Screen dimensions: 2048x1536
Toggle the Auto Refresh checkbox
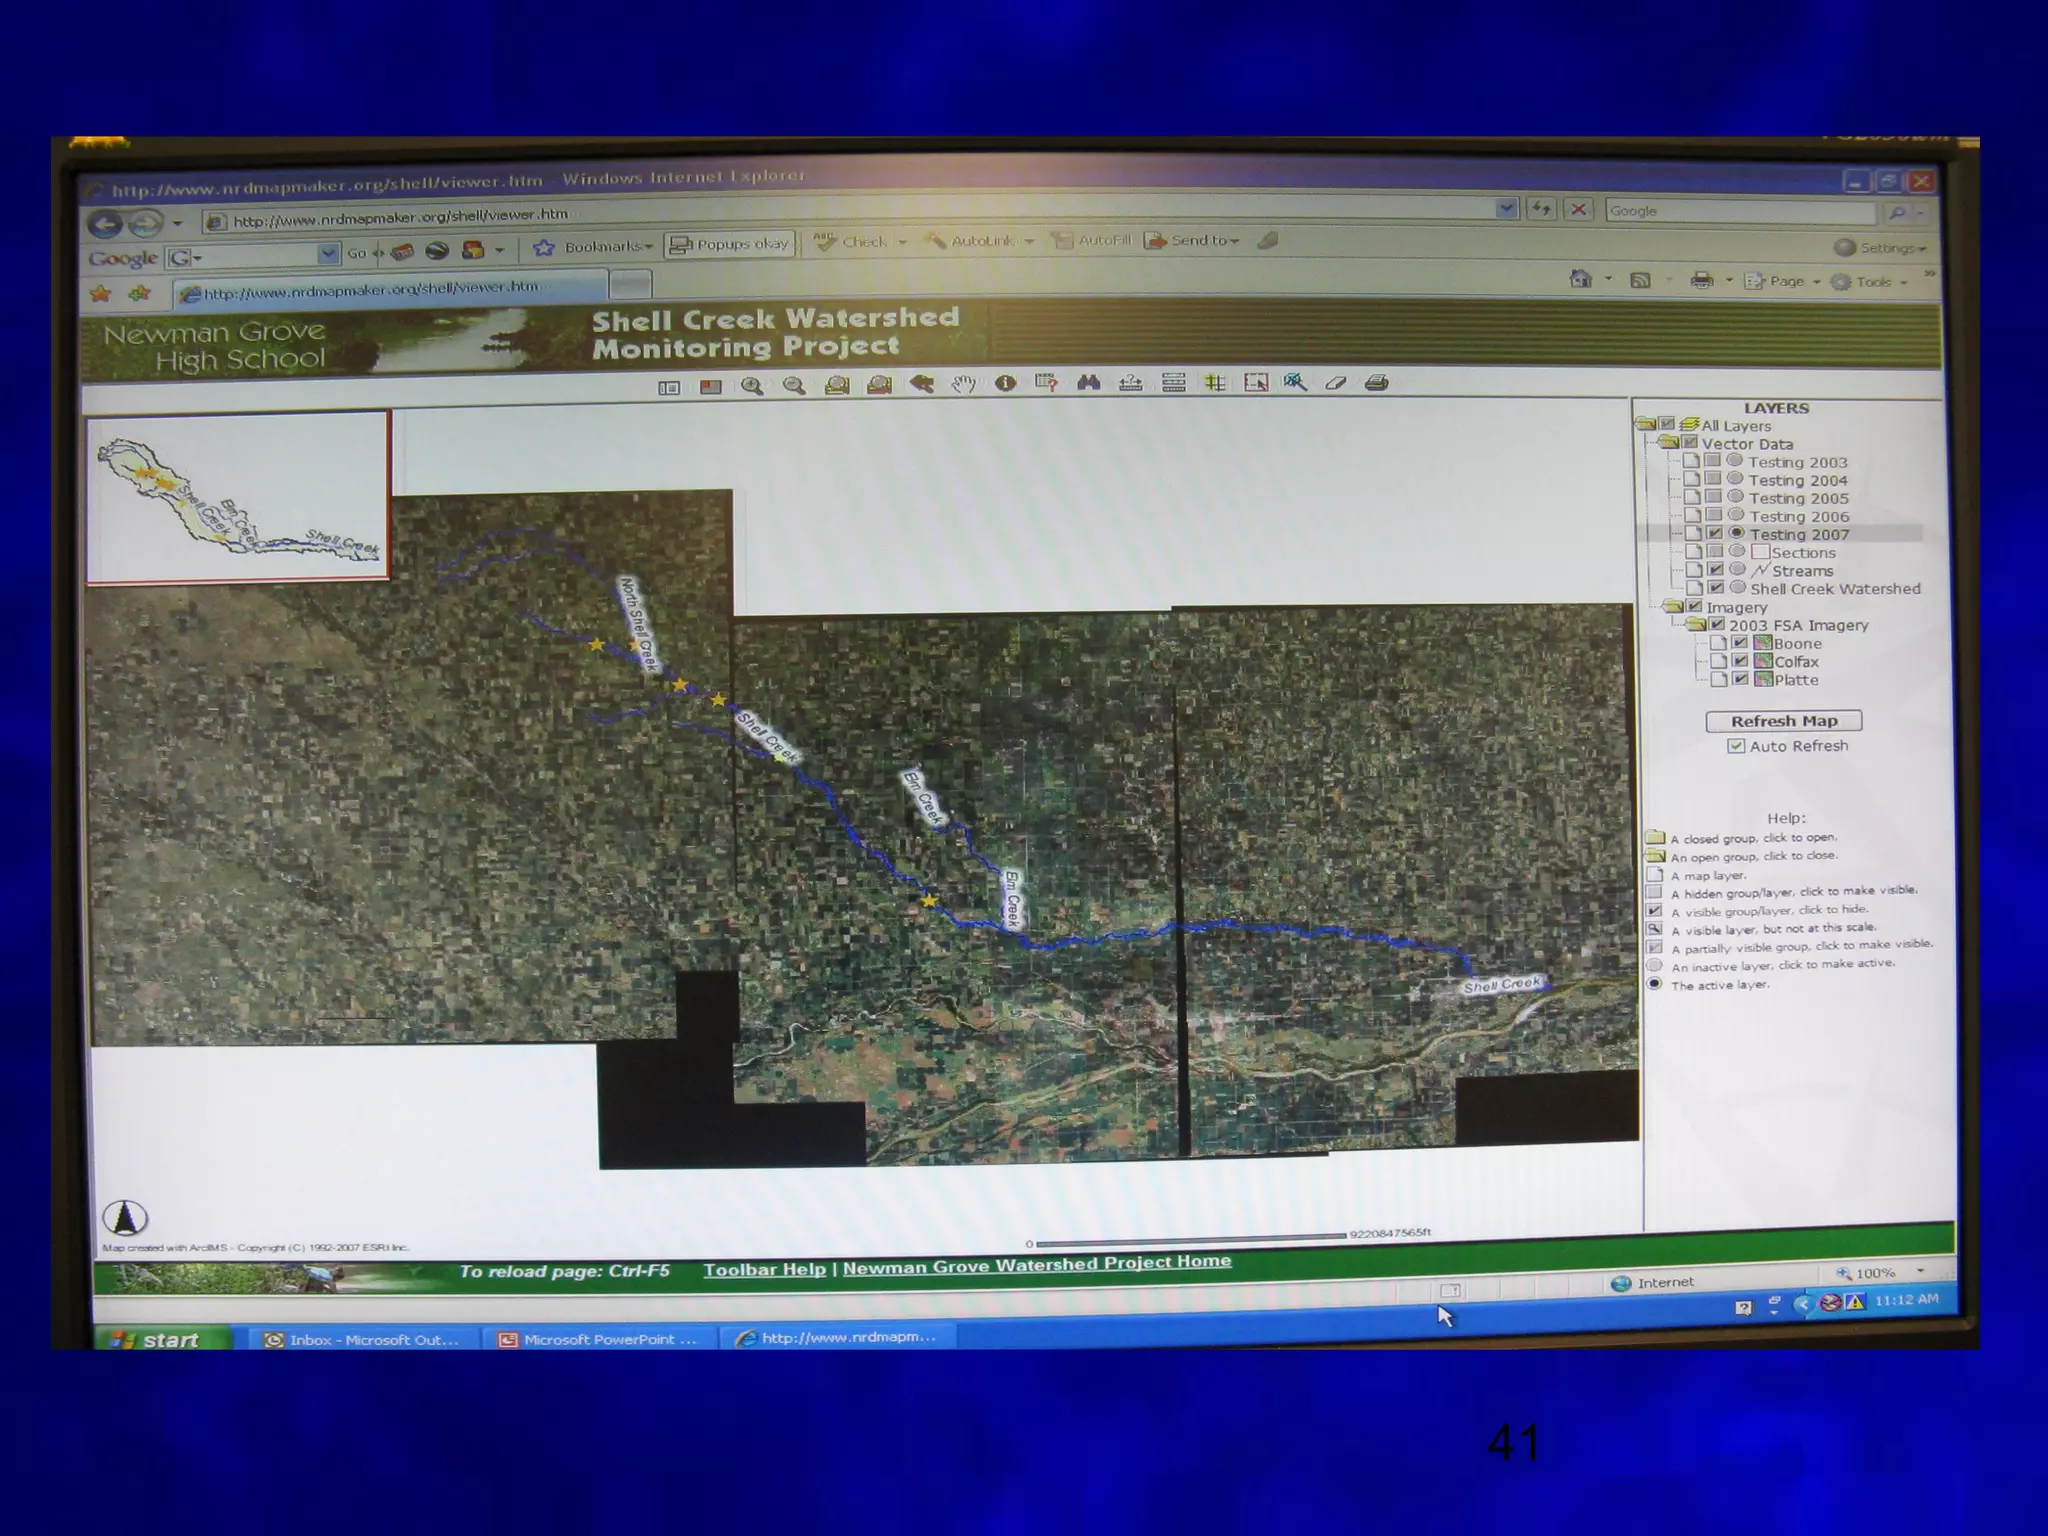(x=1736, y=746)
